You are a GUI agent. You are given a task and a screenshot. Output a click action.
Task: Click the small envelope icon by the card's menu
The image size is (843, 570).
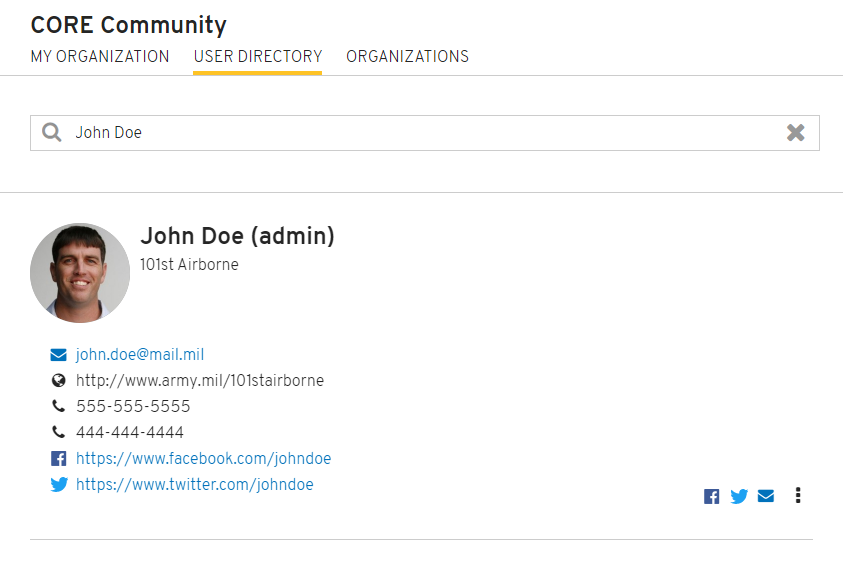point(766,496)
